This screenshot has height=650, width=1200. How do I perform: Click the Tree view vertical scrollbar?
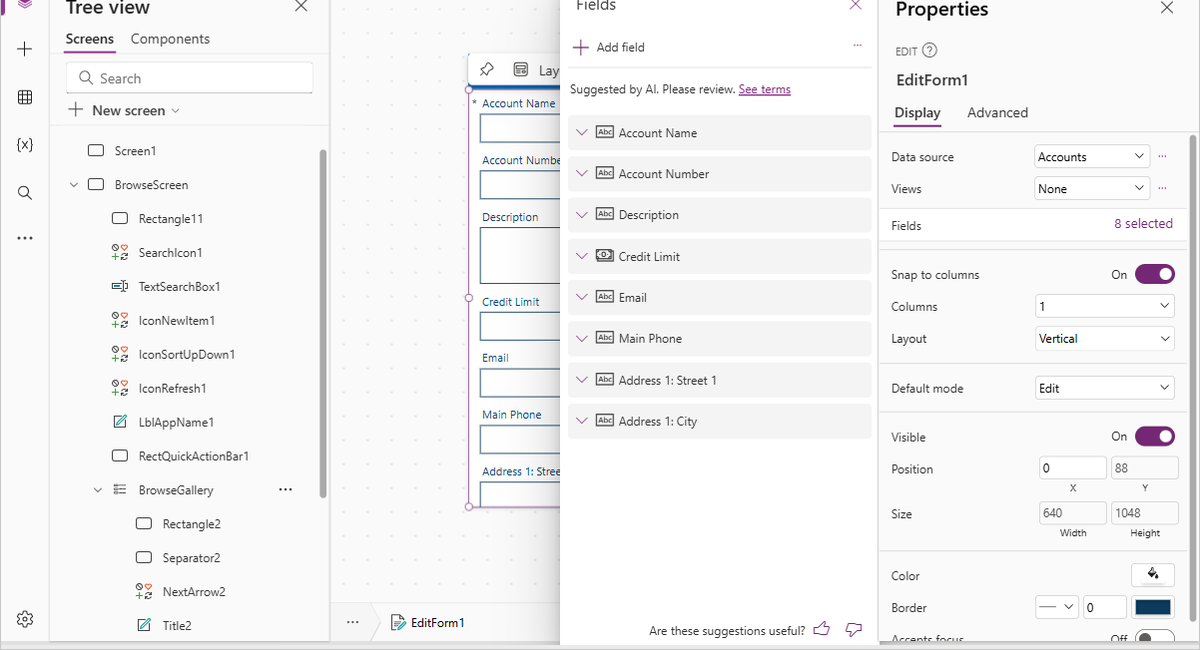322,323
